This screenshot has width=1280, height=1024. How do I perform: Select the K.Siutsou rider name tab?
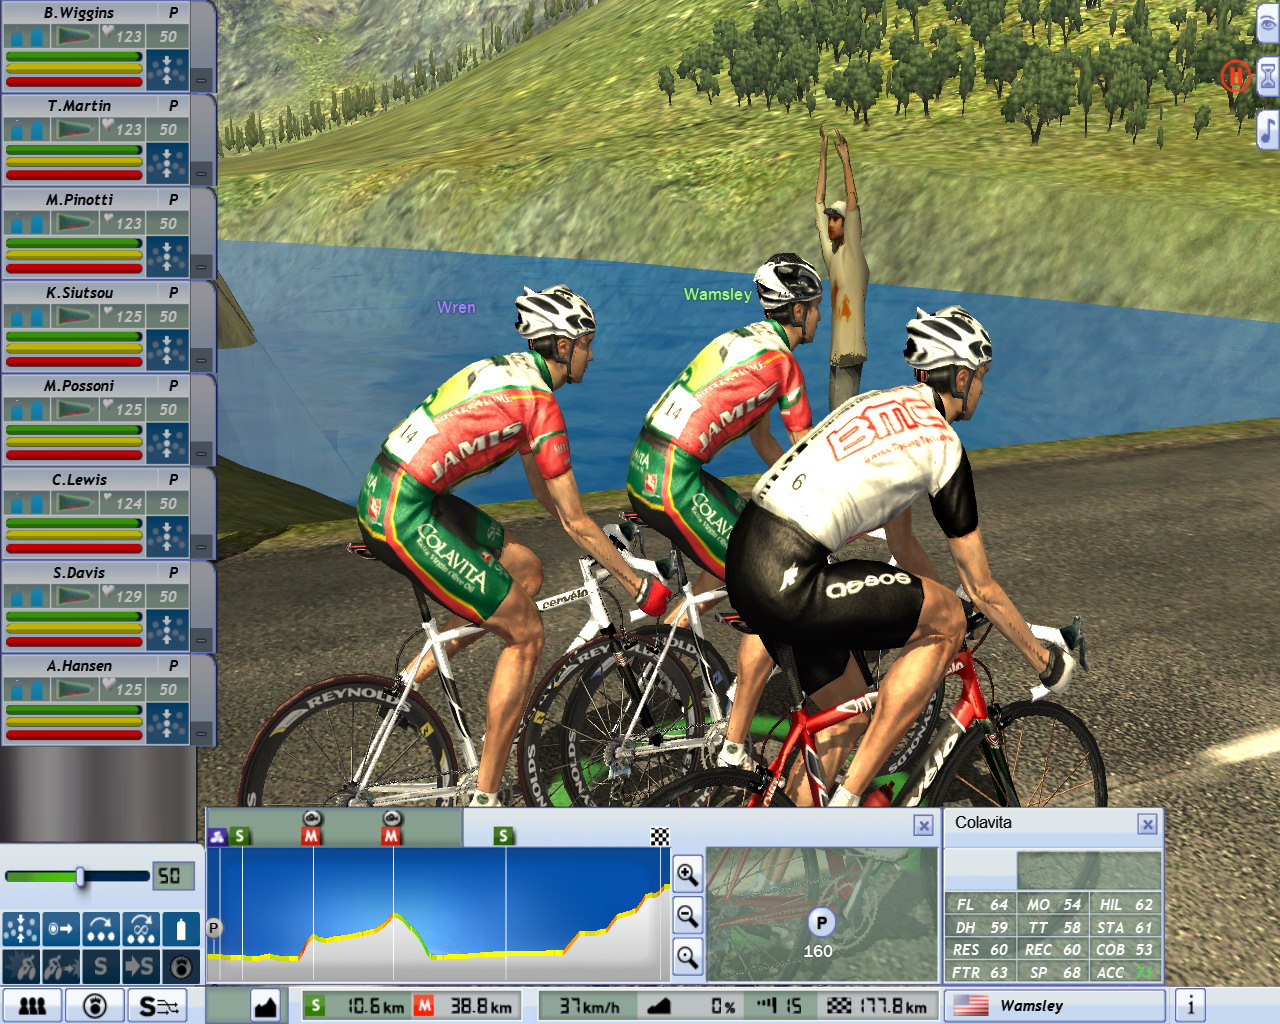(80, 292)
